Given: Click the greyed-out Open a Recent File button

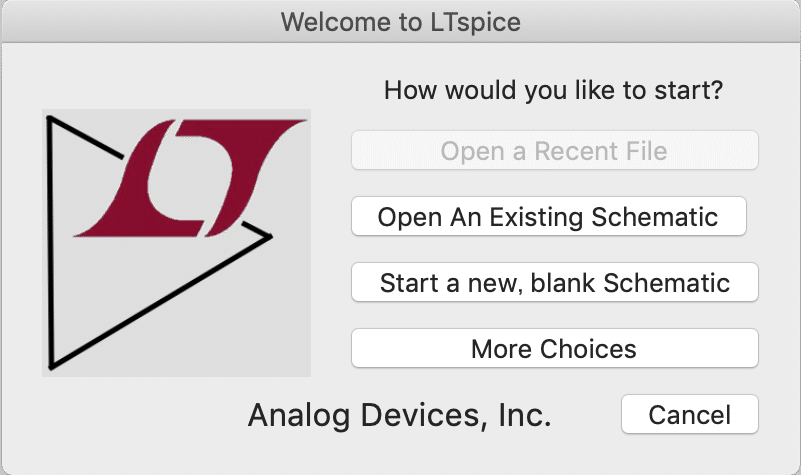Looking at the screenshot, I should [x=555, y=152].
